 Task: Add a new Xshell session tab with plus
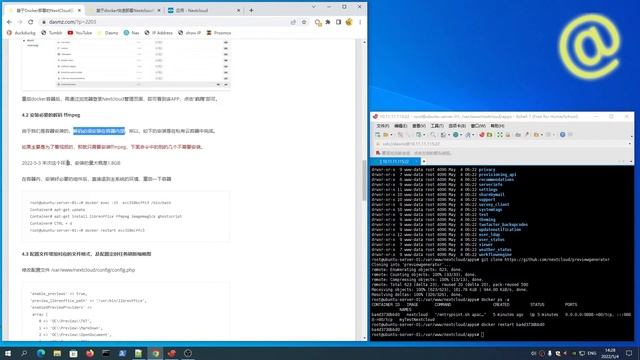(x=424, y=162)
